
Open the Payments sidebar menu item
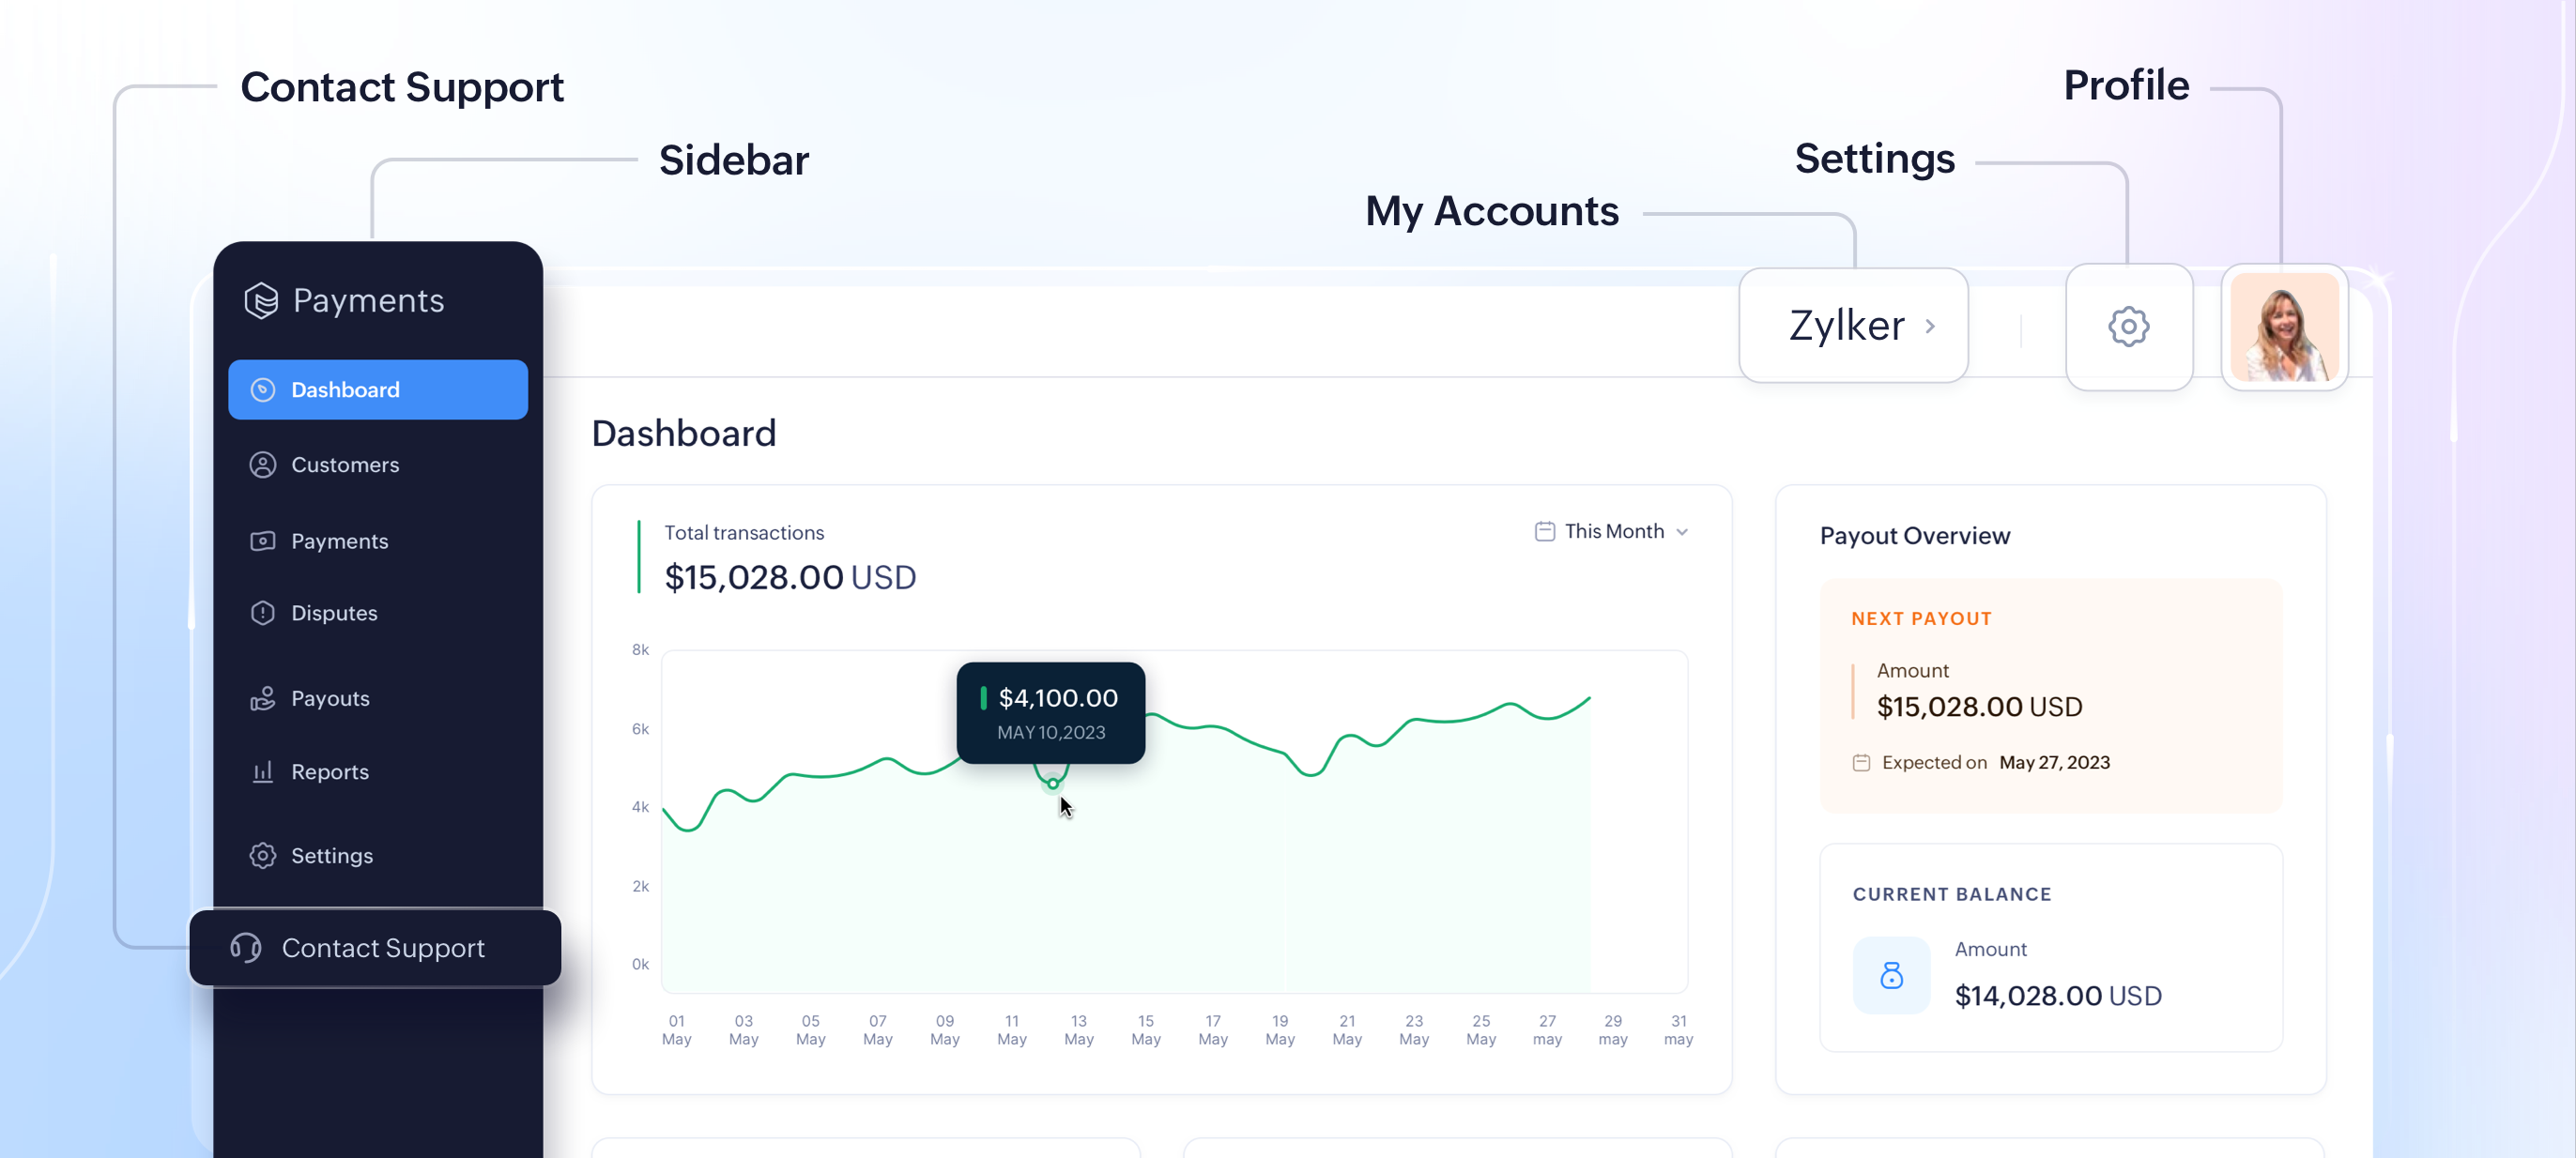click(x=339, y=541)
